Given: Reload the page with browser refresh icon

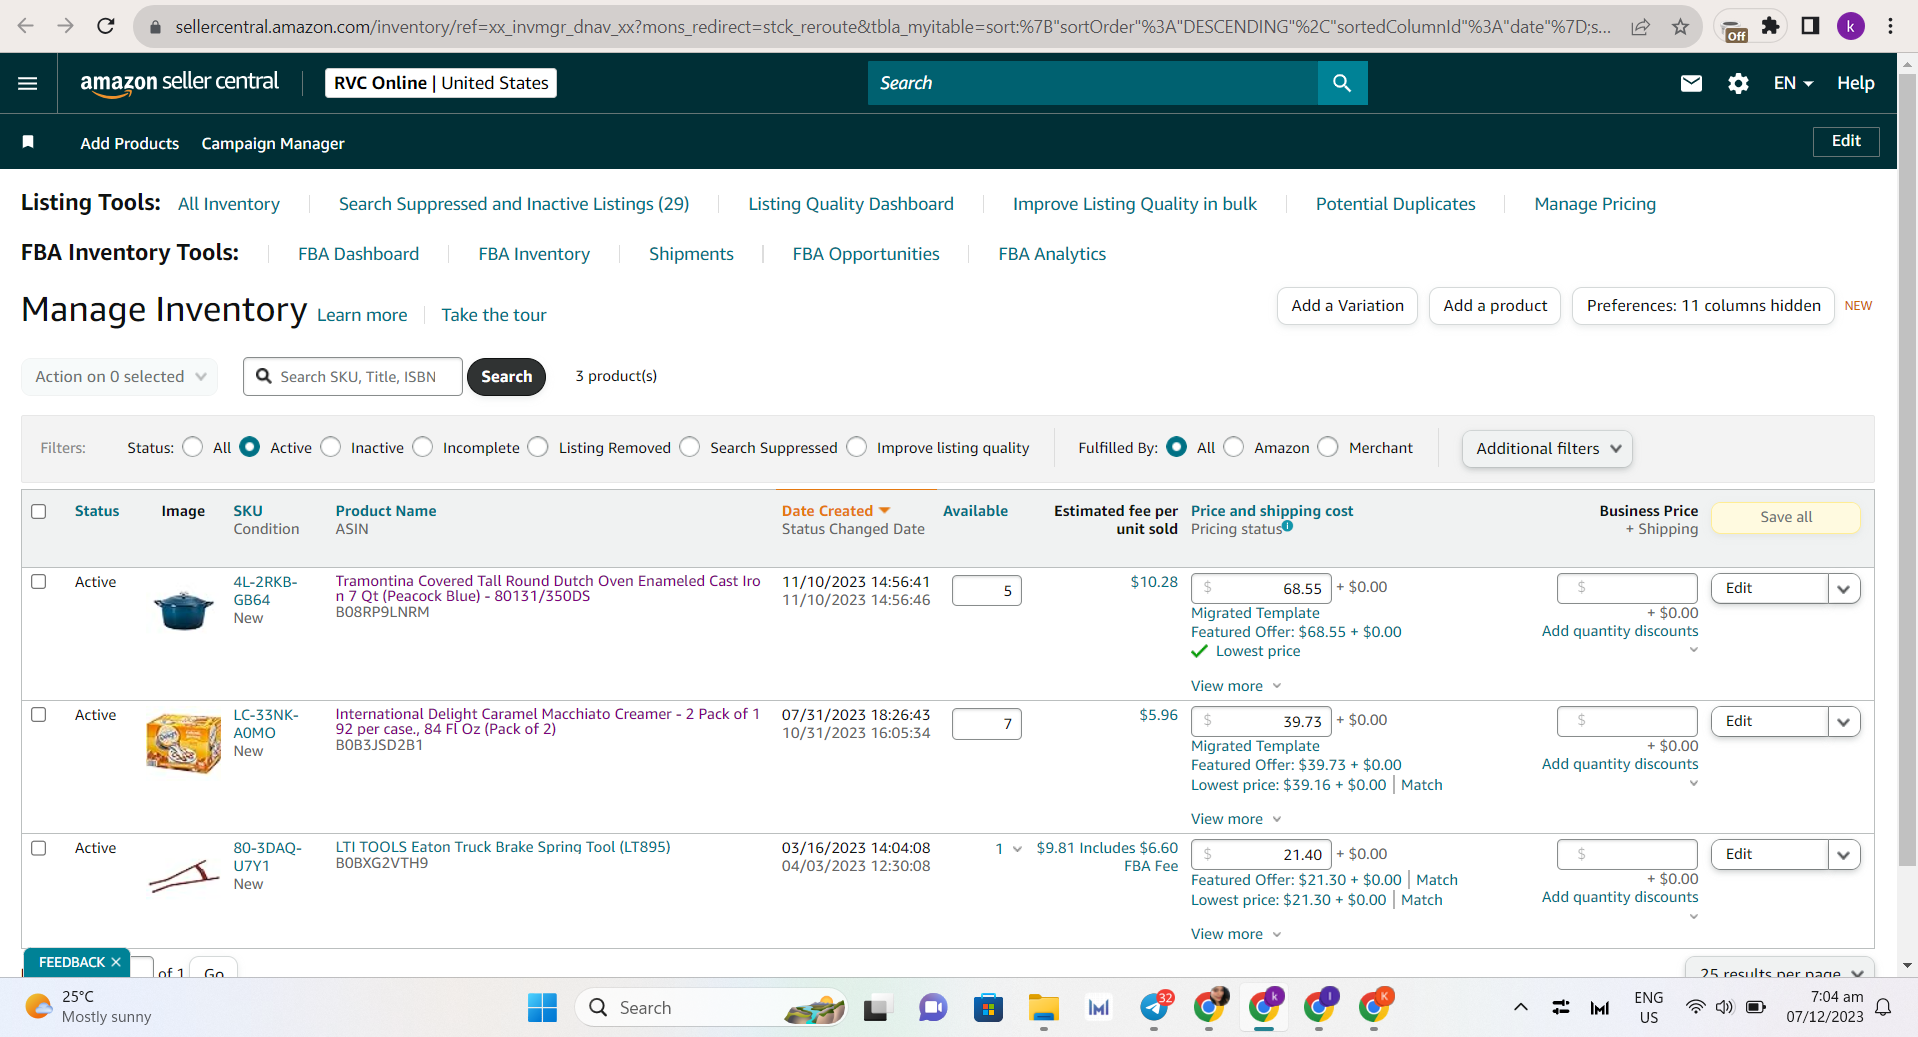Looking at the screenshot, I should point(106,26).
